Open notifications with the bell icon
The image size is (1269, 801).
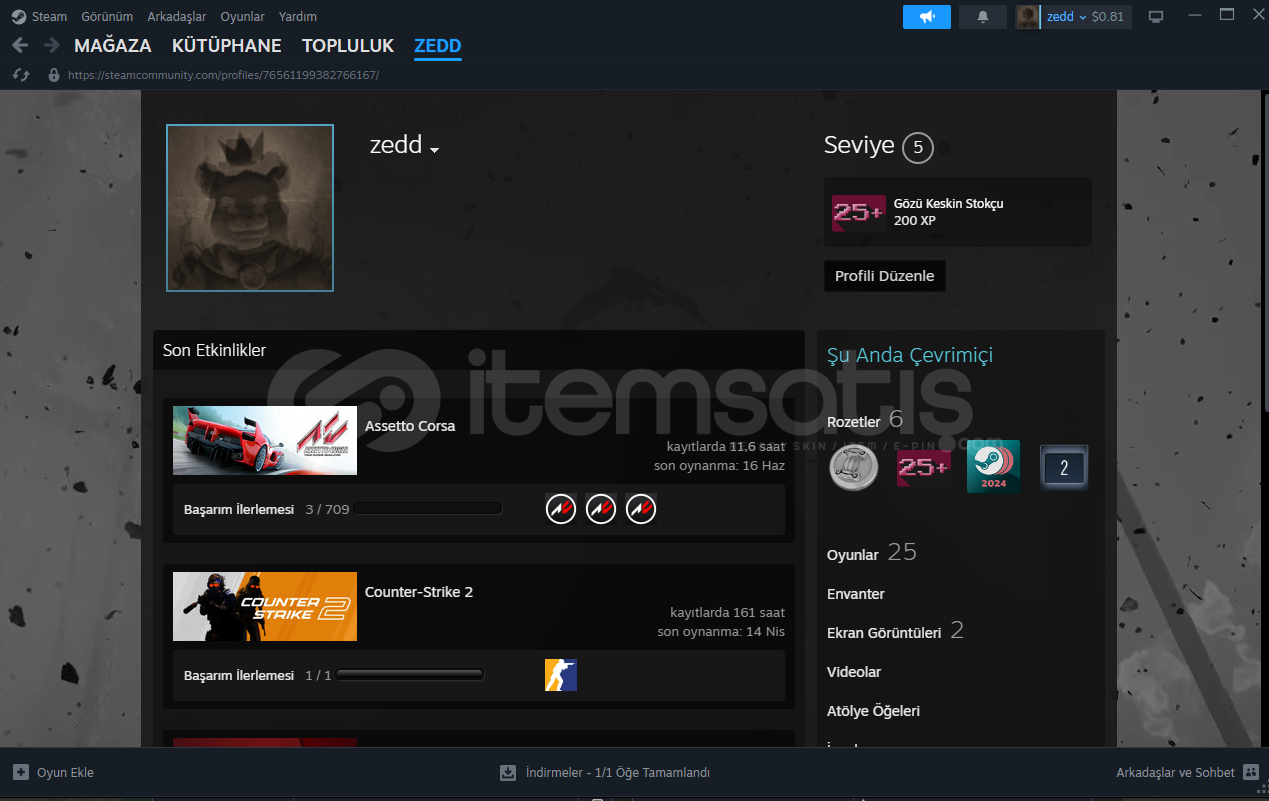tap(983, 17)
